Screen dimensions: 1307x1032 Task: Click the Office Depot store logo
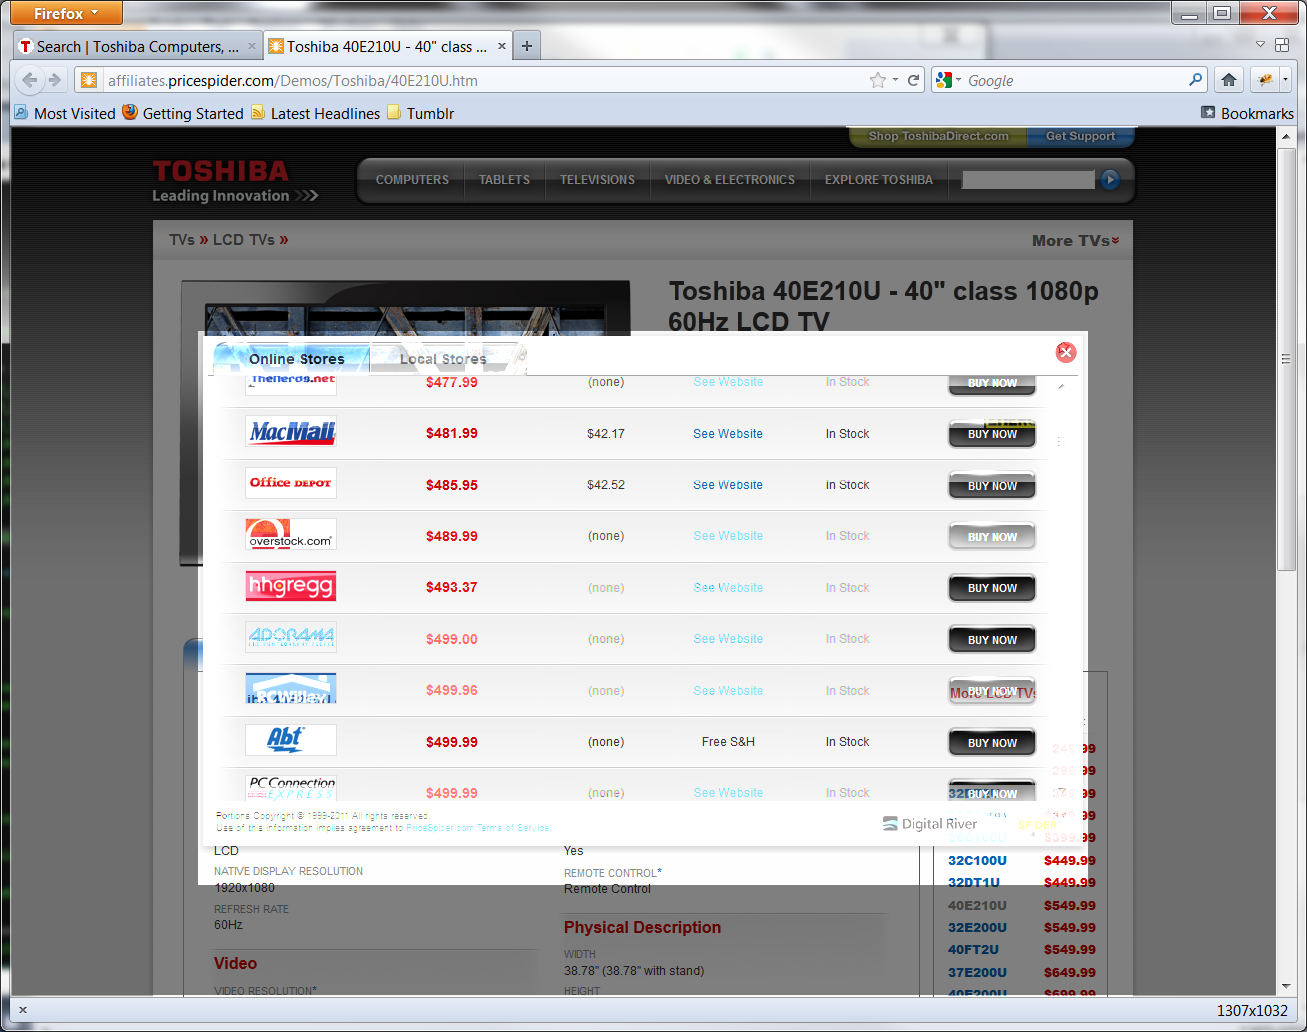coord(291,483)
